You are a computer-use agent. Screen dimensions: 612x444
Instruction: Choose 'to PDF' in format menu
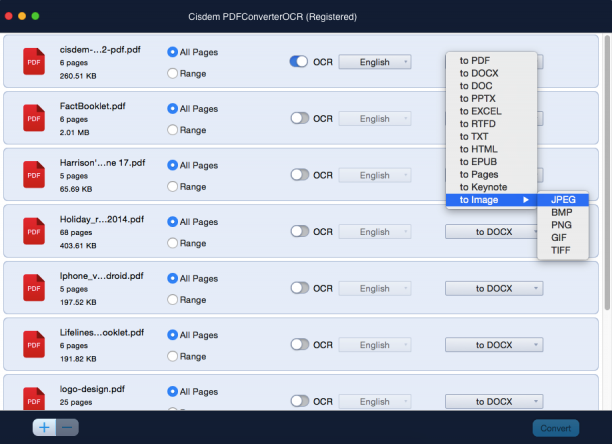pyautogui.click(x=491, y=60)
